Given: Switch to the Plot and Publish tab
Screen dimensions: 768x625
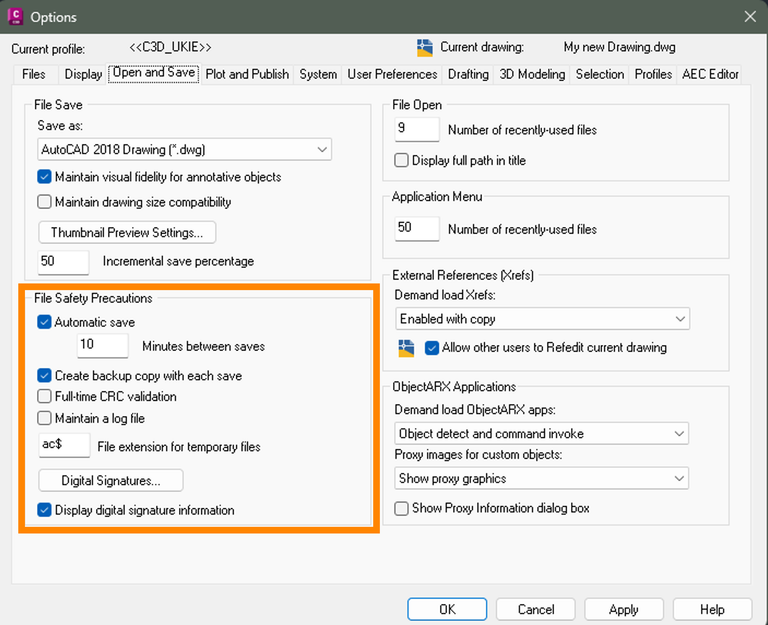Looking at the screenshot, I should 247,74.
